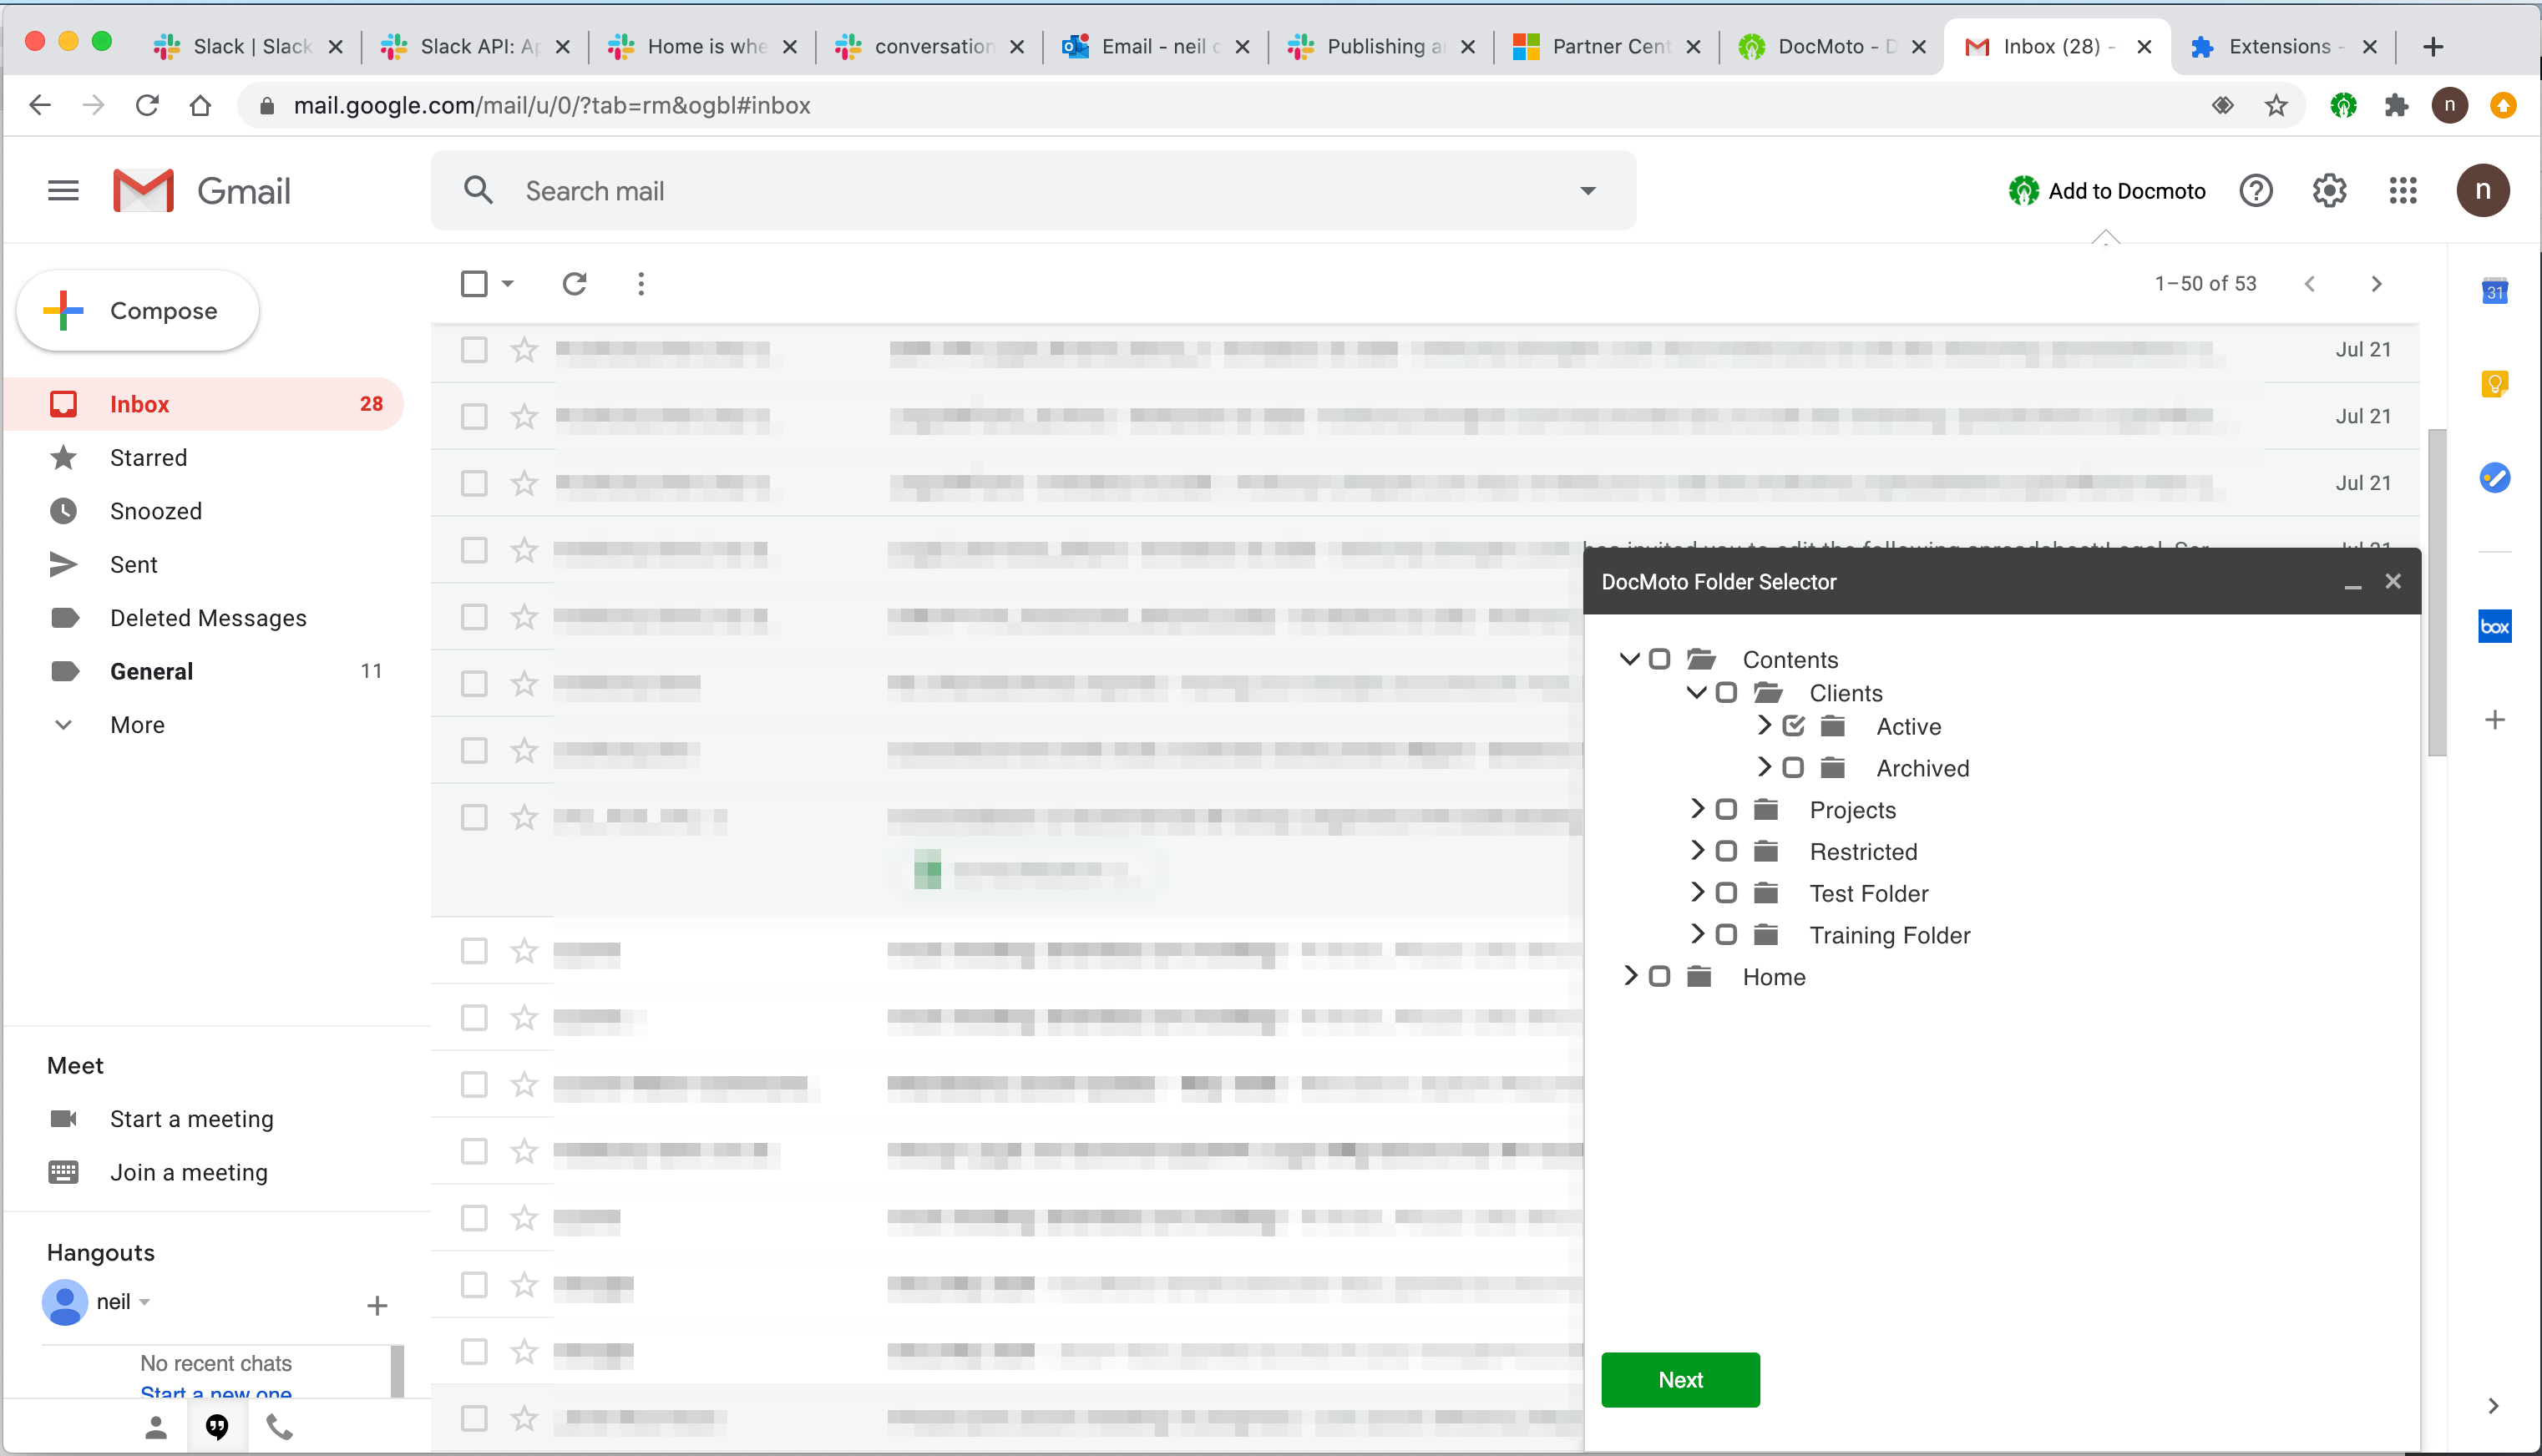Open Gmail main menu hamburger icon
This screenshot has width=2542, height=1456.
63,190
